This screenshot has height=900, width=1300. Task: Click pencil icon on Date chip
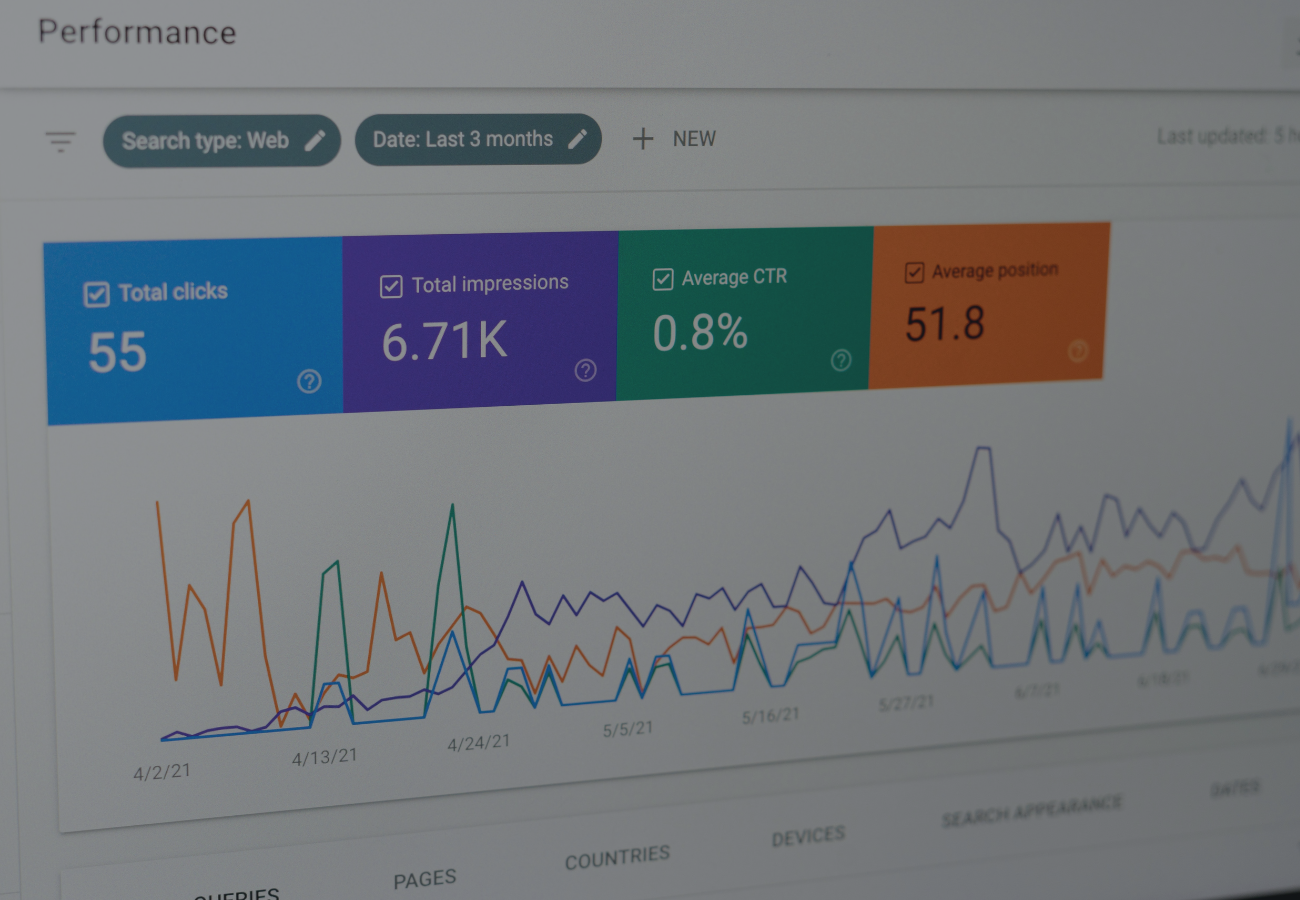tap(577, 139)
